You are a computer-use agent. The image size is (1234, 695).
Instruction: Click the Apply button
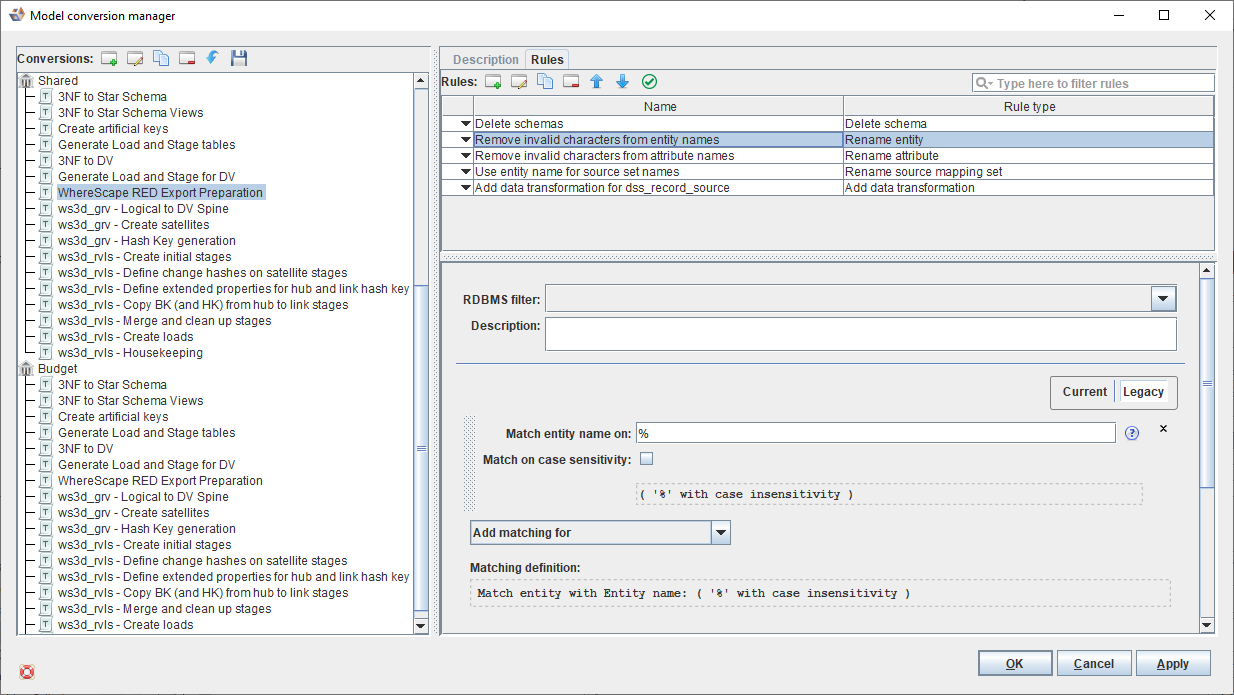[1172, 664]
